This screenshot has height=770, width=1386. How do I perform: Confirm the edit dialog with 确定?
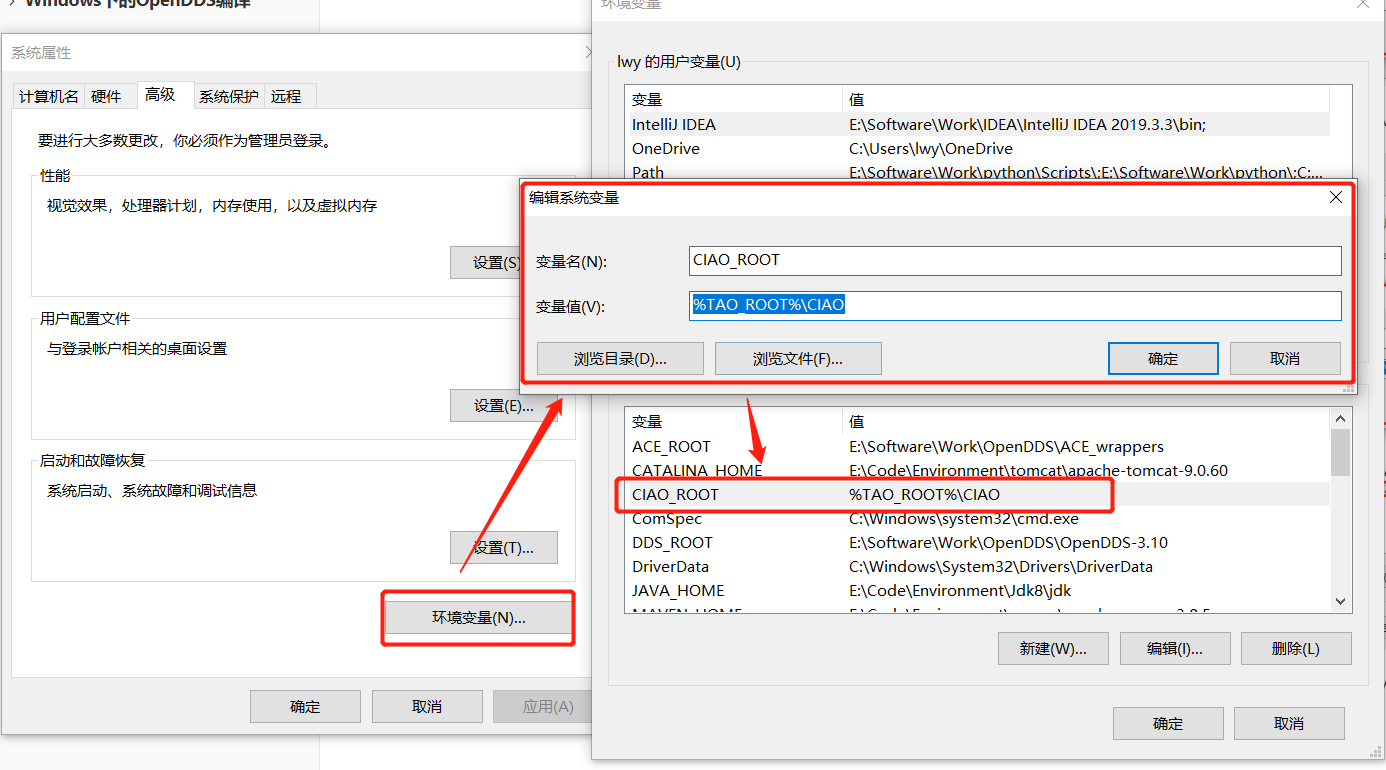[1163, 358]
